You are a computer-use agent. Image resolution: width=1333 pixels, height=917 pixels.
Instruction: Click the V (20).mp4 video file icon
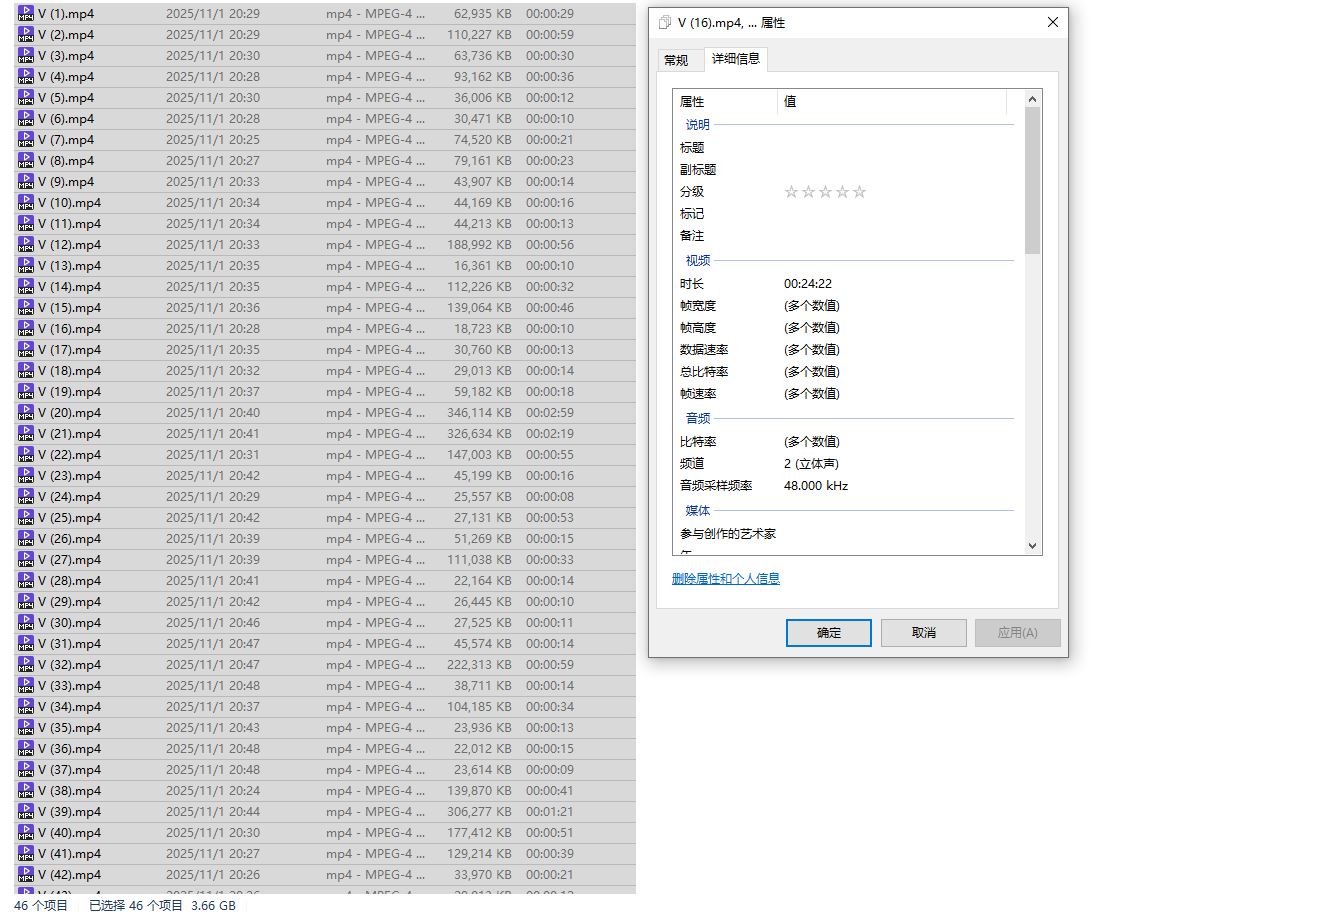[x=26, y=413]
